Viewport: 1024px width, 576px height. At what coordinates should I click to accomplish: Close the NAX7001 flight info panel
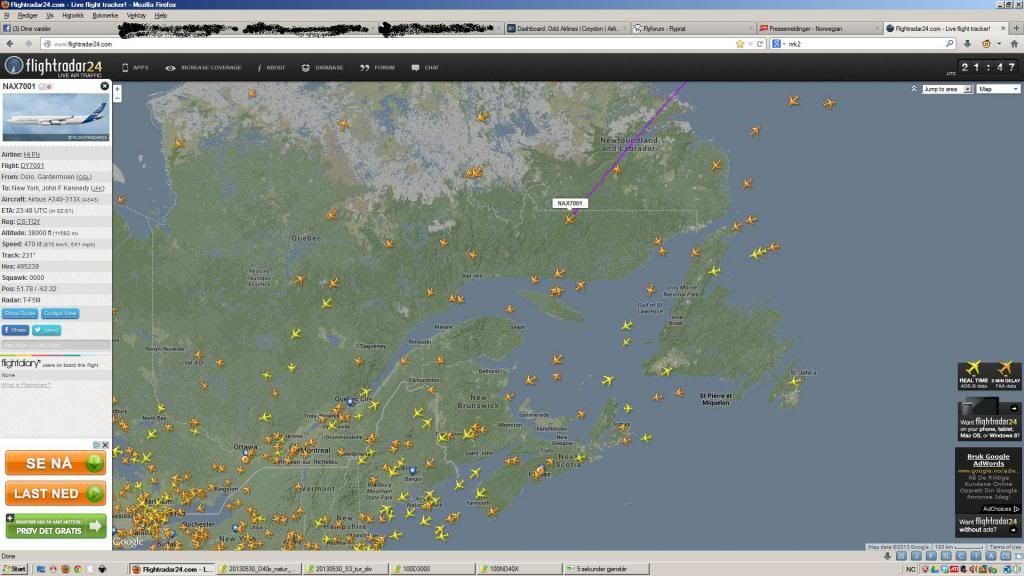coord(104,86)
